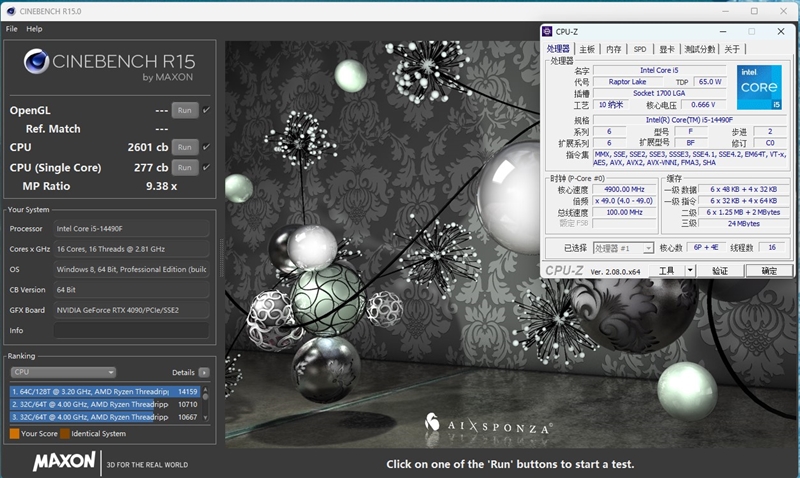This screenshot has height=478, width=800.
Task: Click the CPU score 2601 cb
Action: 147,147
